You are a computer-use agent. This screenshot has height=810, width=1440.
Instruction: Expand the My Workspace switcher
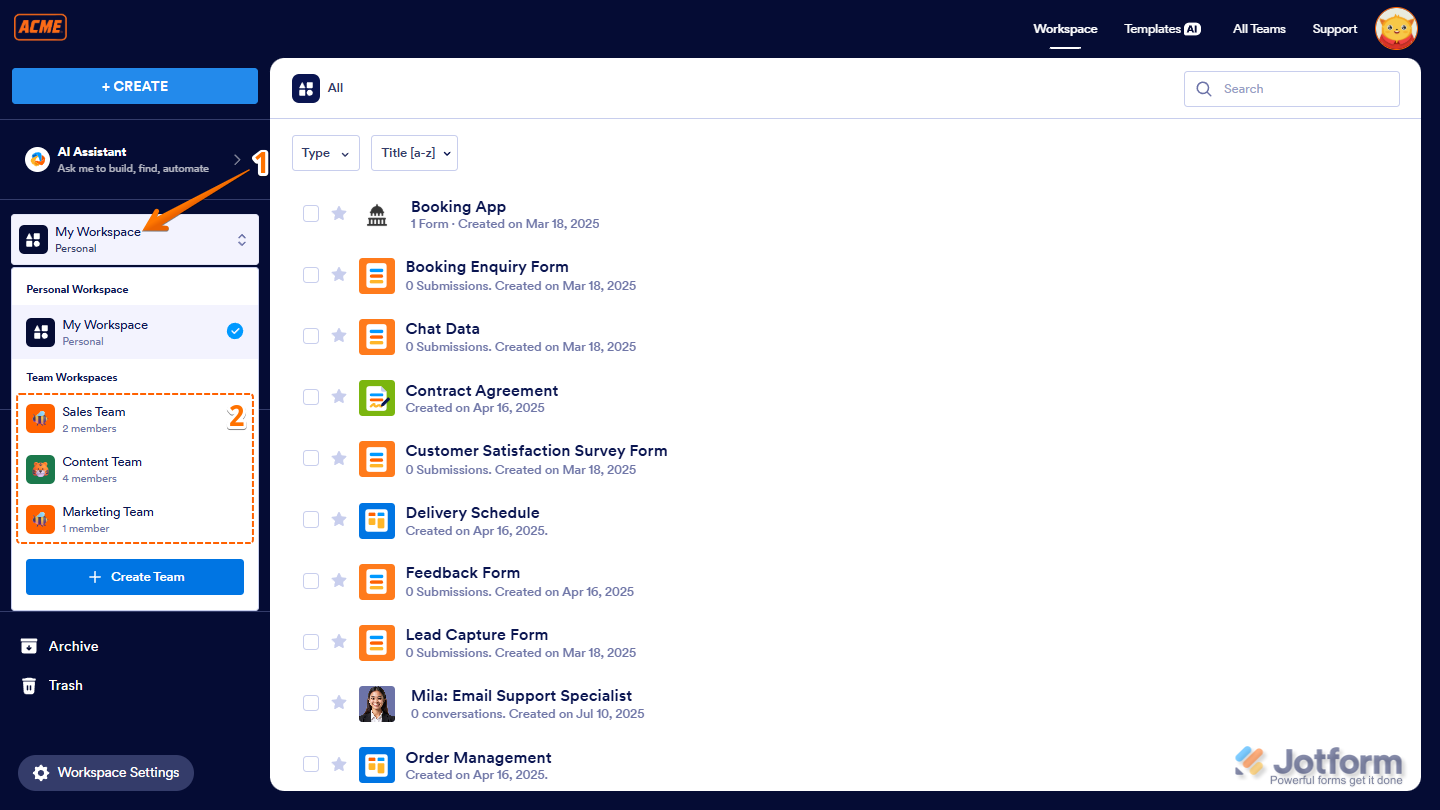(x=242, y=239)
